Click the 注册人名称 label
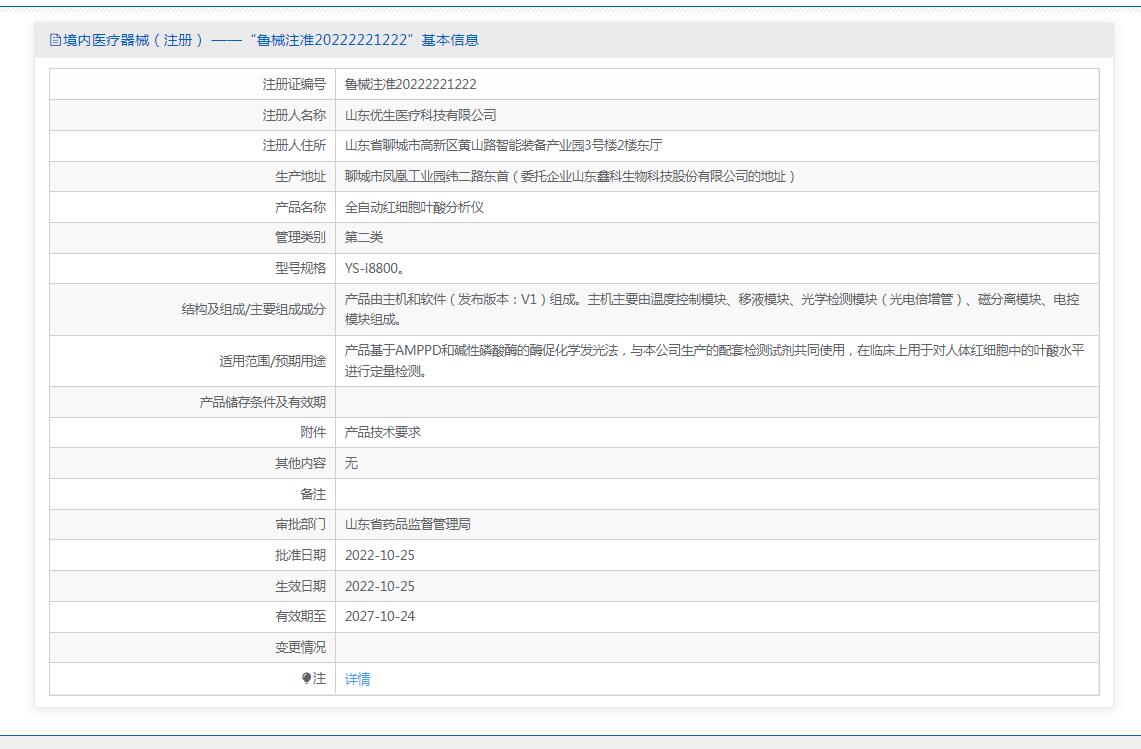Screen dimensions: 1141x749 [x=294, y=115]
